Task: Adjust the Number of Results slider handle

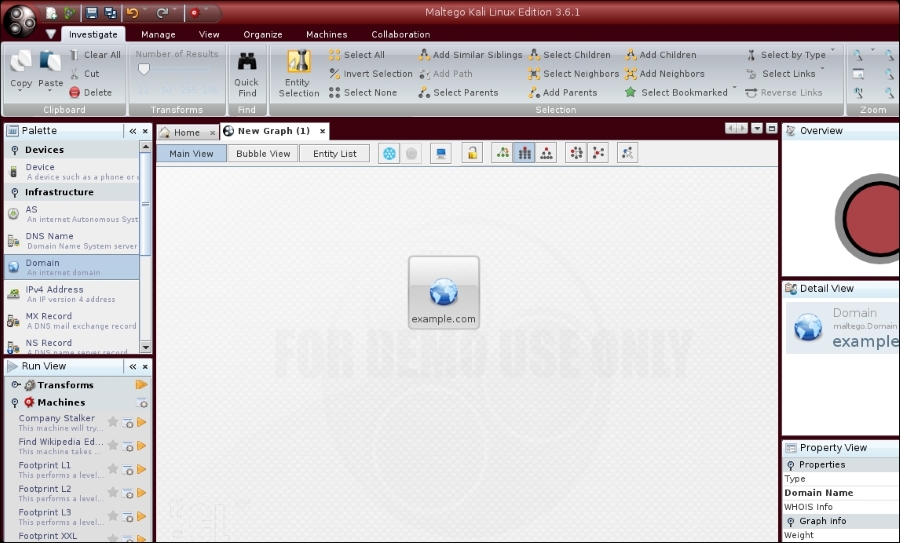Action: pyautogui.click(x=143, y=69)
